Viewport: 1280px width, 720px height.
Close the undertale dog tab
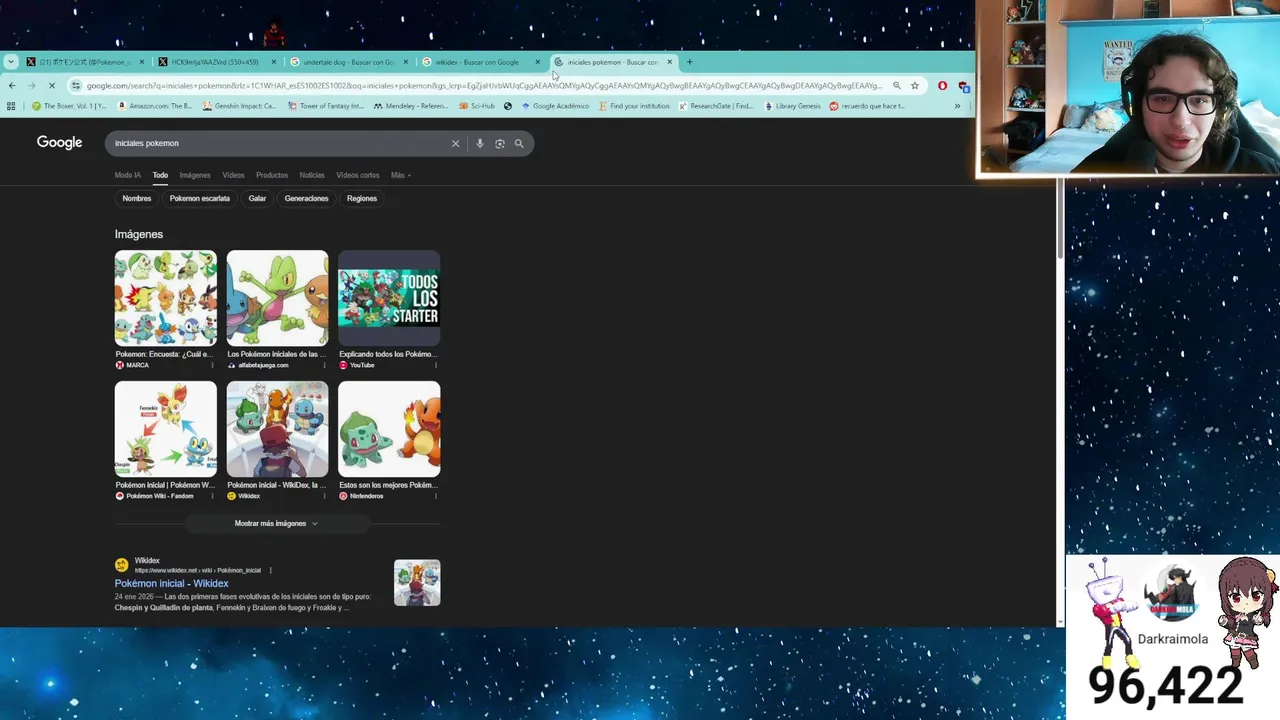pos(405,62)
